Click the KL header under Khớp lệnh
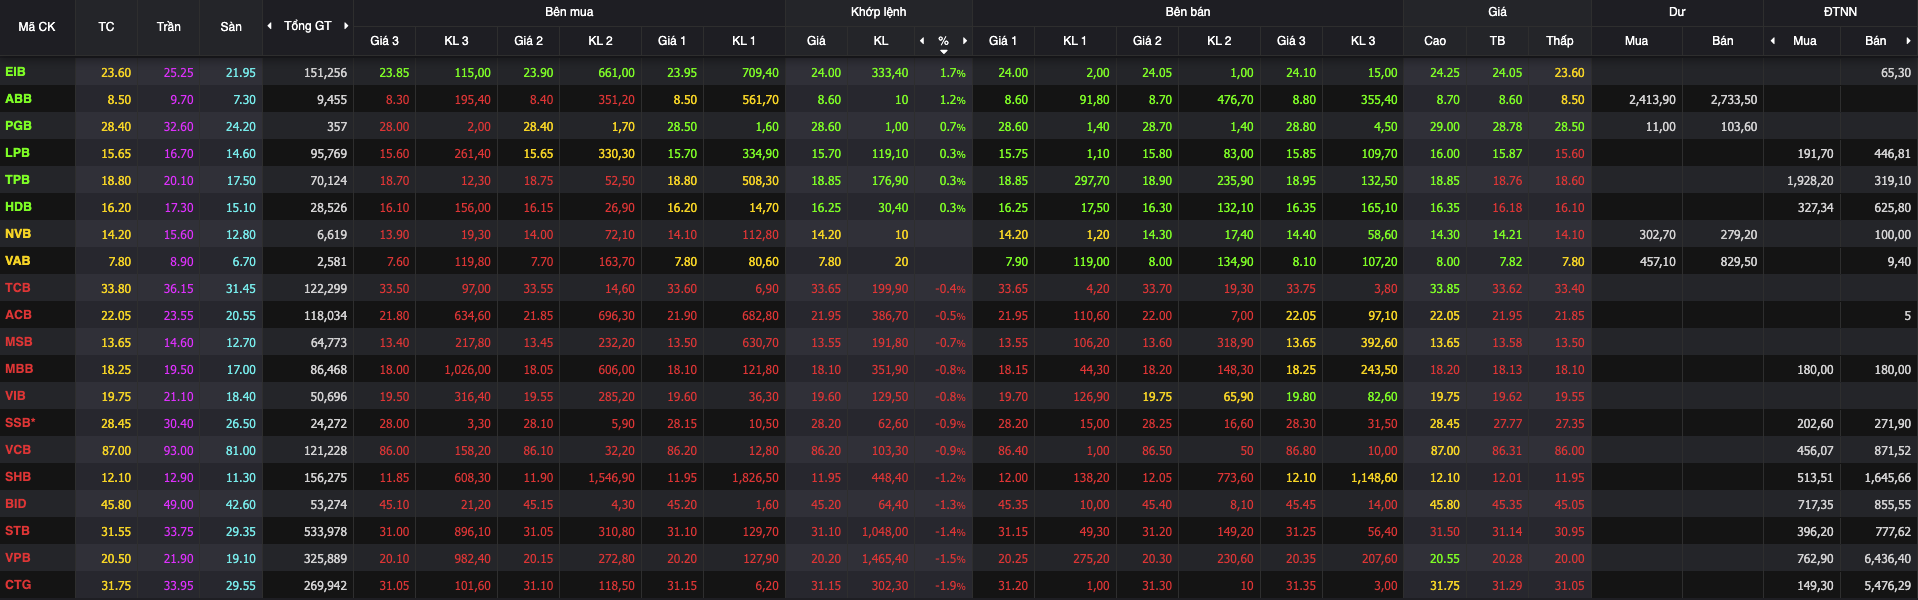The image size is (1918, 600). [x=881, y=41]
